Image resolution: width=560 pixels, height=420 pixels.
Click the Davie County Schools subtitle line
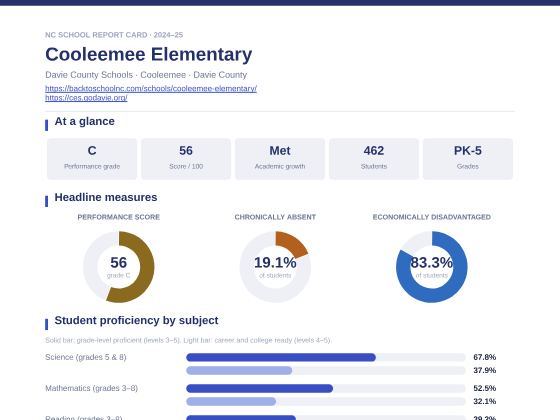click(146, 75)
